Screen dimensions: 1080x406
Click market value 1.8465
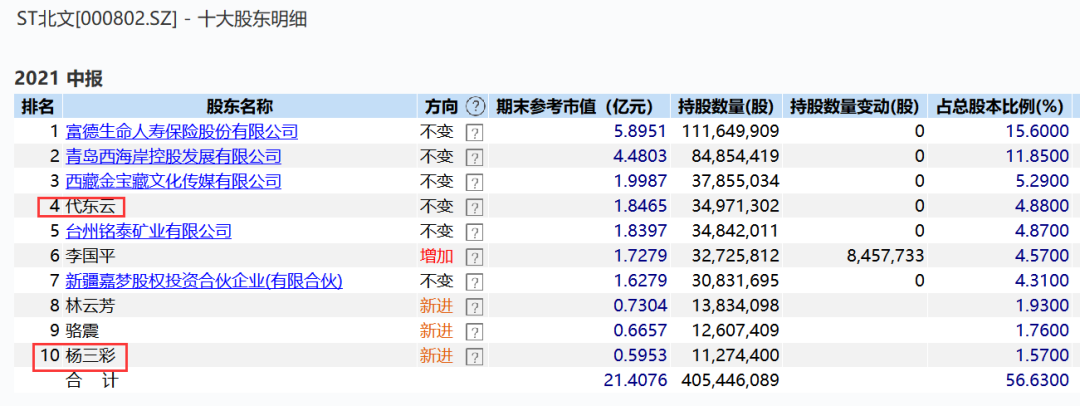641,206
